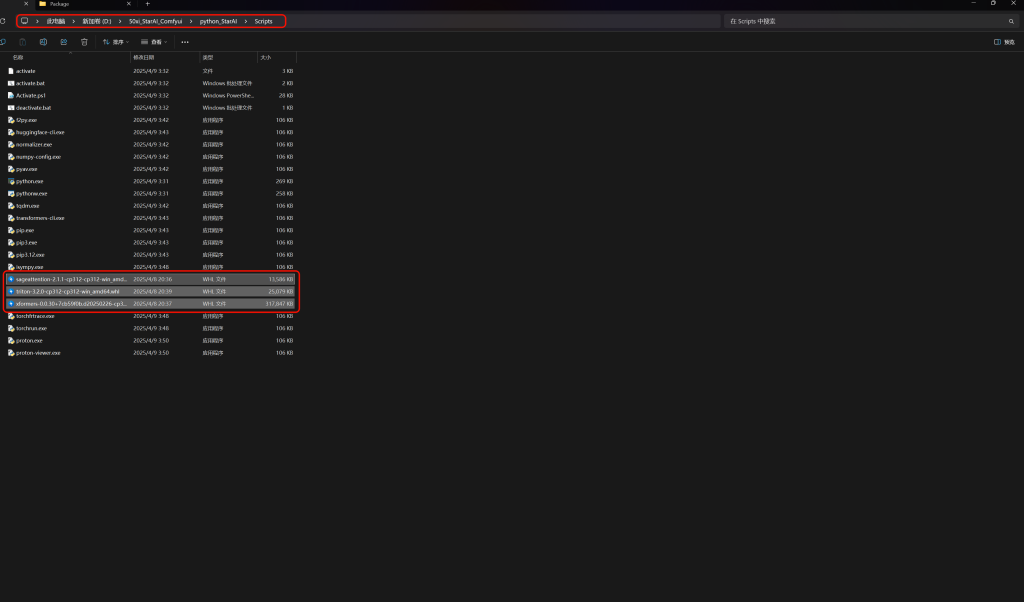Image resolution: width=1024 pixels, height=602 pixels.
Task: Open the Sort (排序) dropdown
Action: (x=116, y=42)
